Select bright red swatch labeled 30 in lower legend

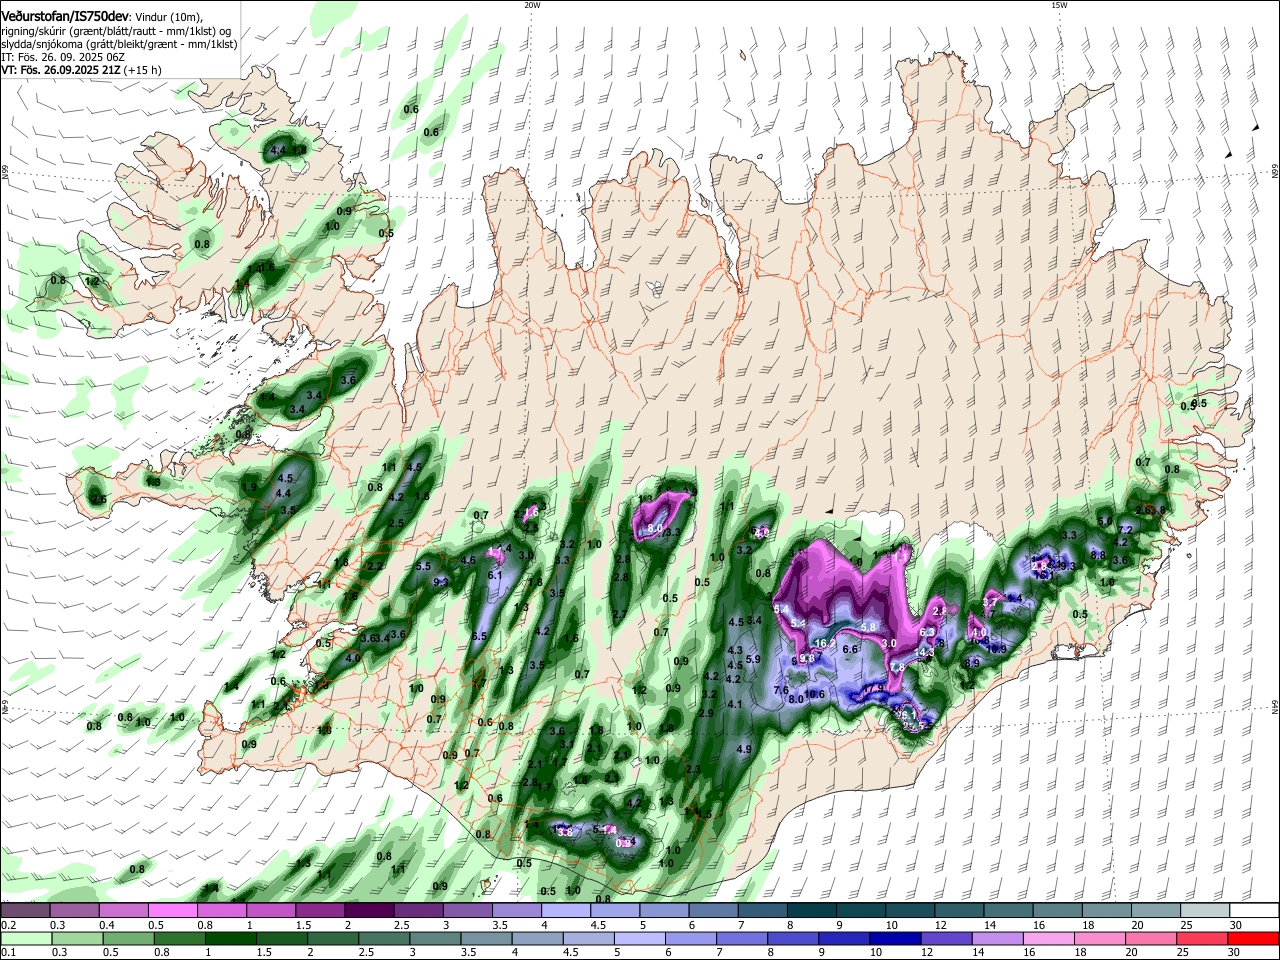click(1254, 938)
